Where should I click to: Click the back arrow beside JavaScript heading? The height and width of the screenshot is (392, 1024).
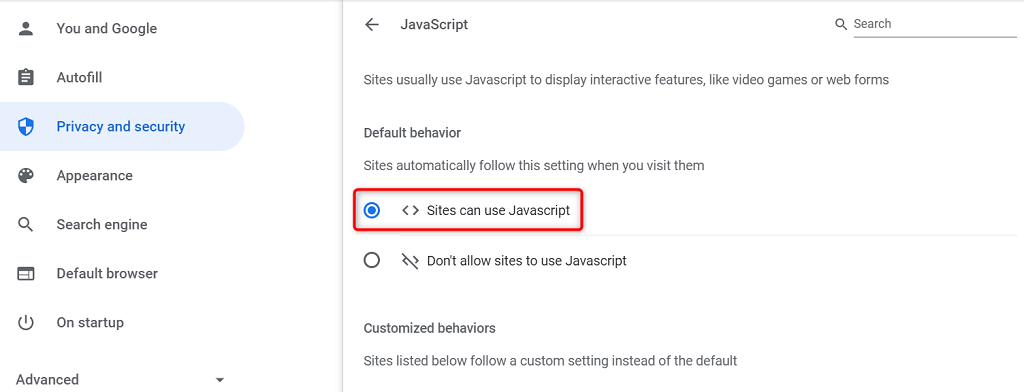coord(372,25)
